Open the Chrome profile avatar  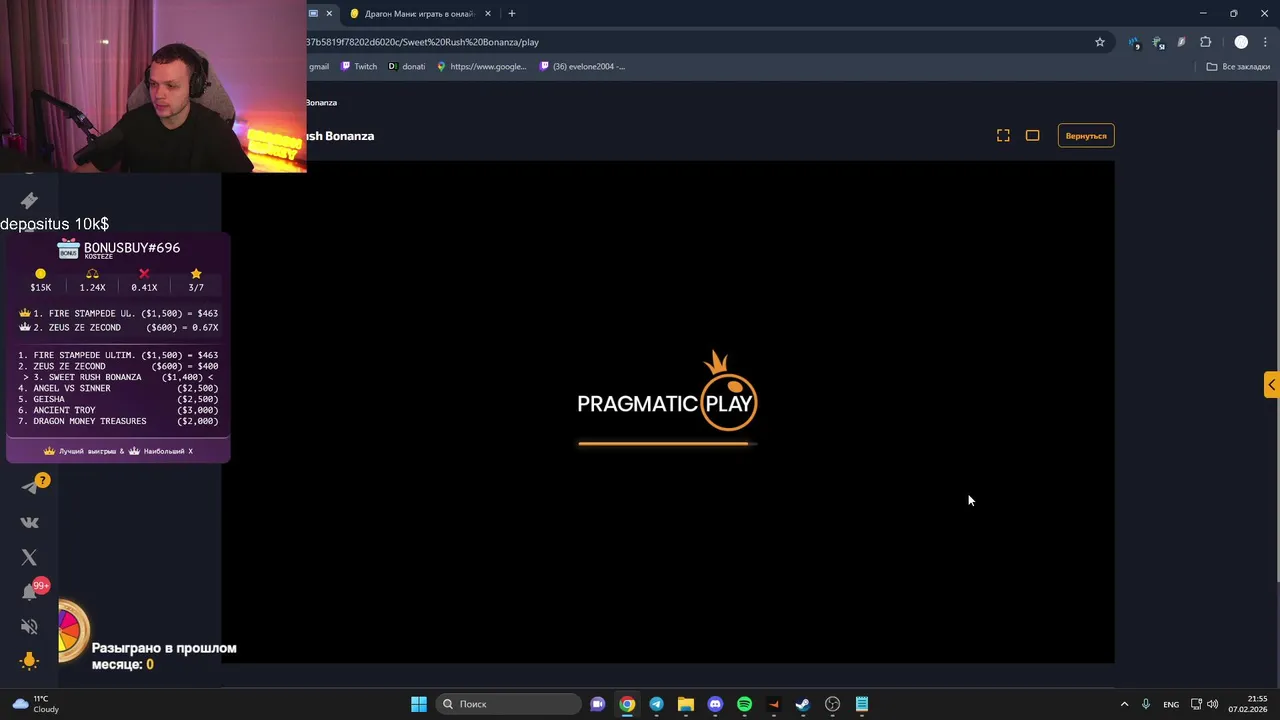pyautogui.click(x=1241, y=42)
